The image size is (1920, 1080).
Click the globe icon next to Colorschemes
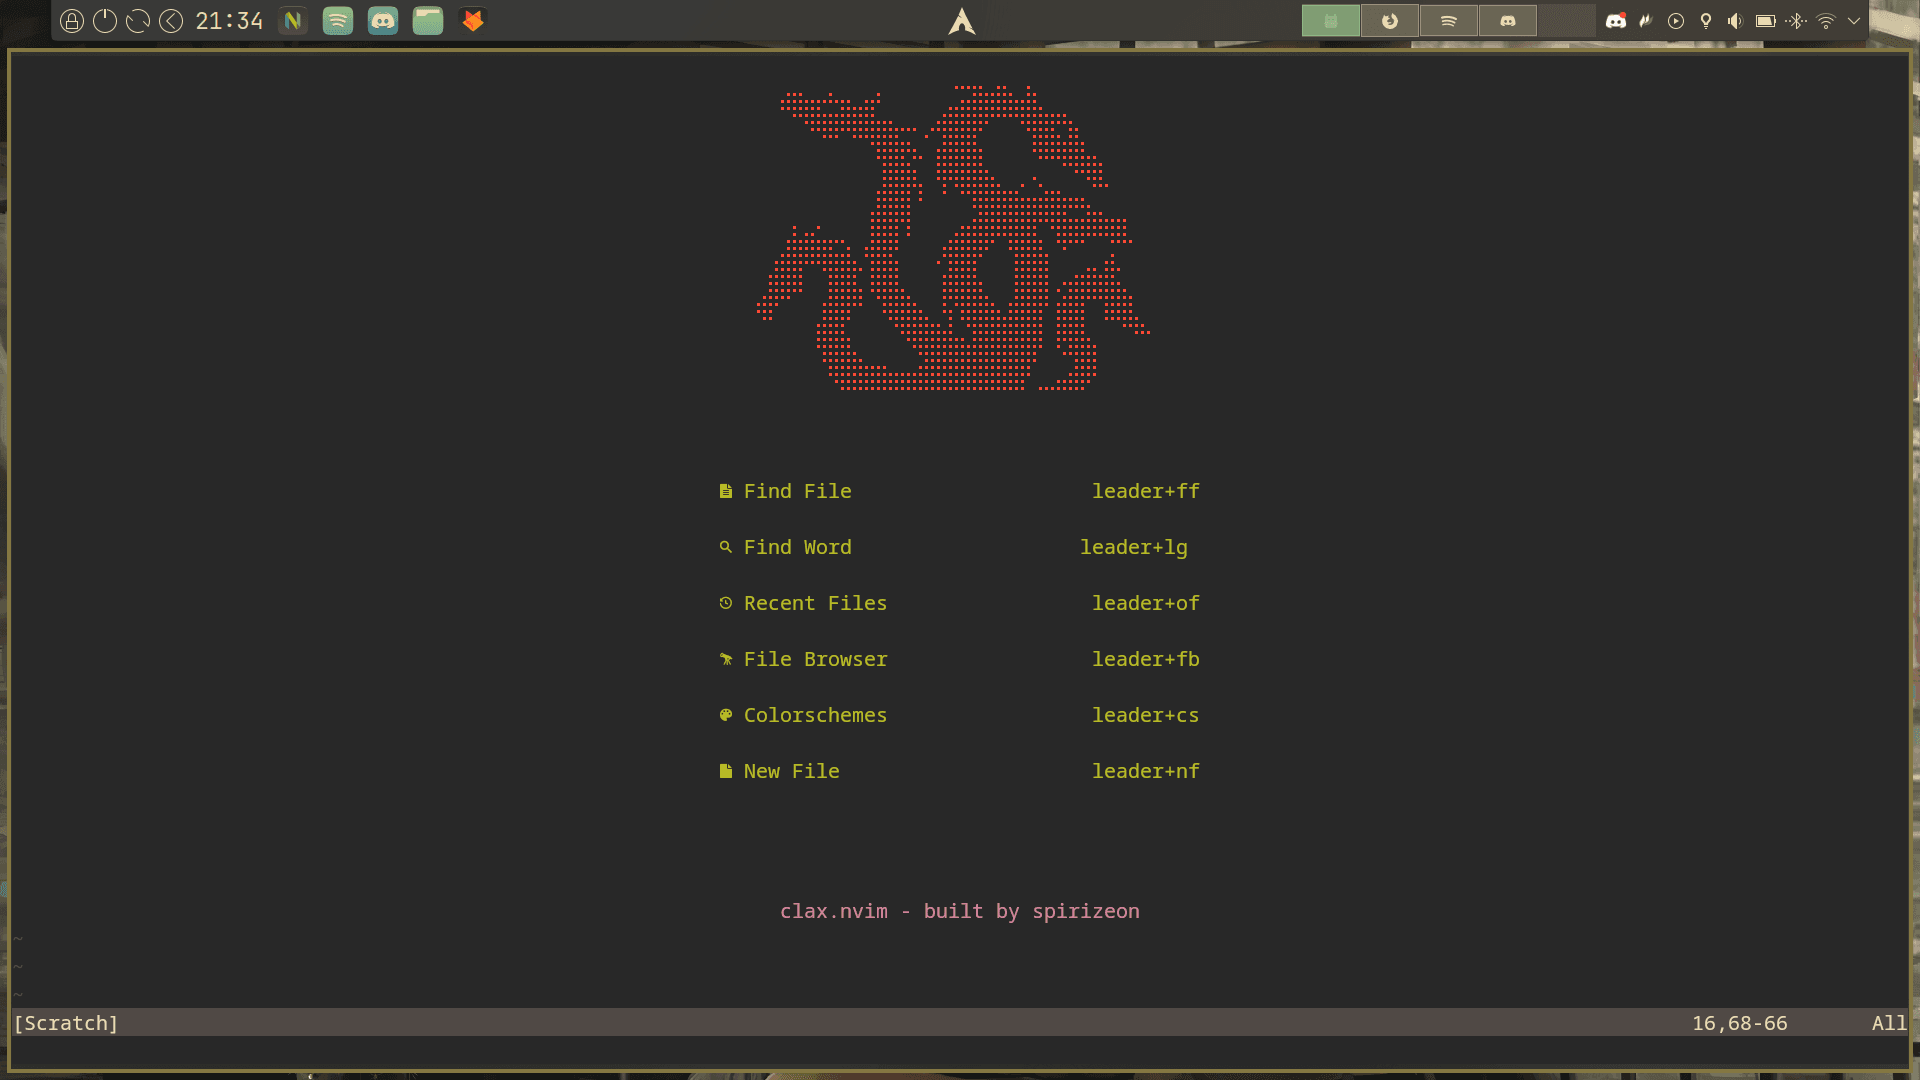725,715
